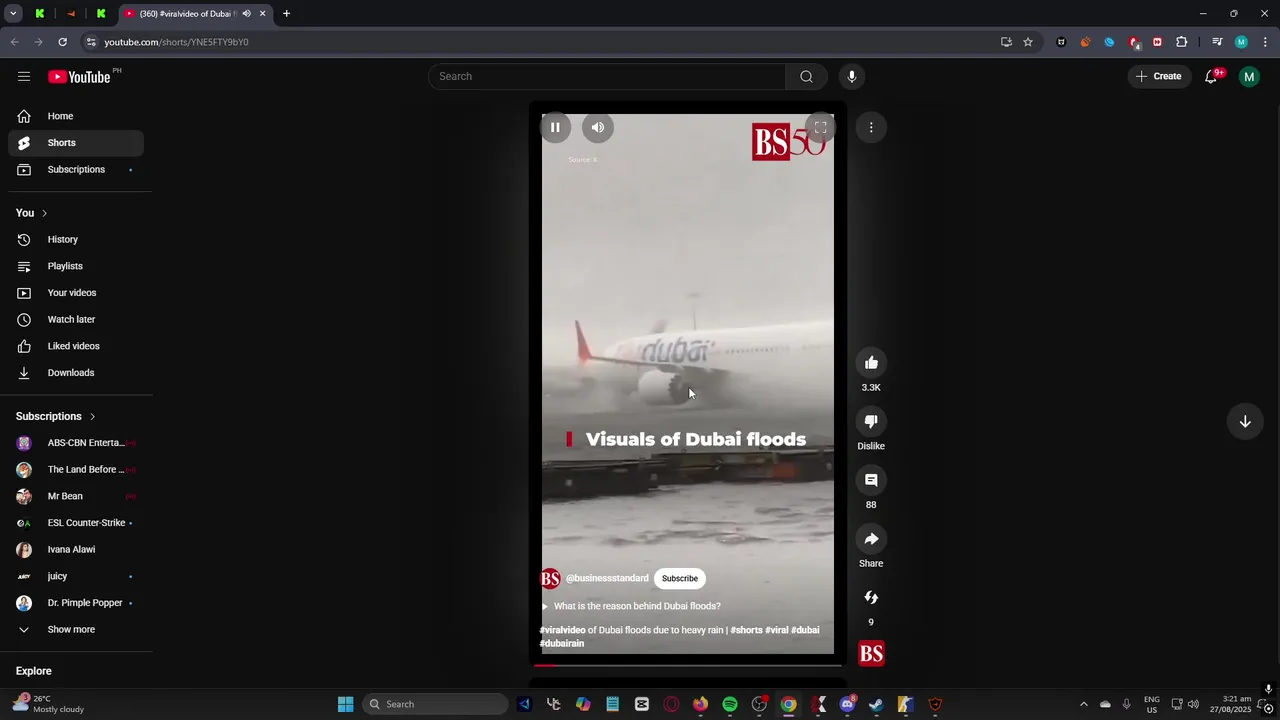
Task: Open Liked videos list
Action: tap(76, 346)
